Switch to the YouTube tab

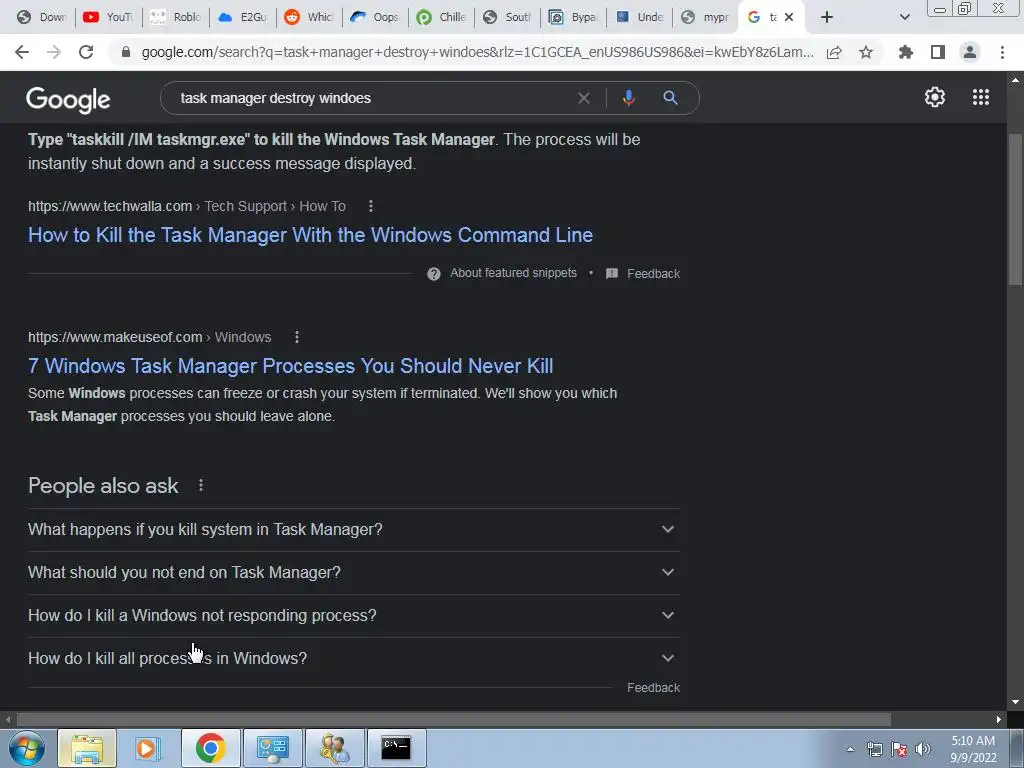(x=108, y=17)
